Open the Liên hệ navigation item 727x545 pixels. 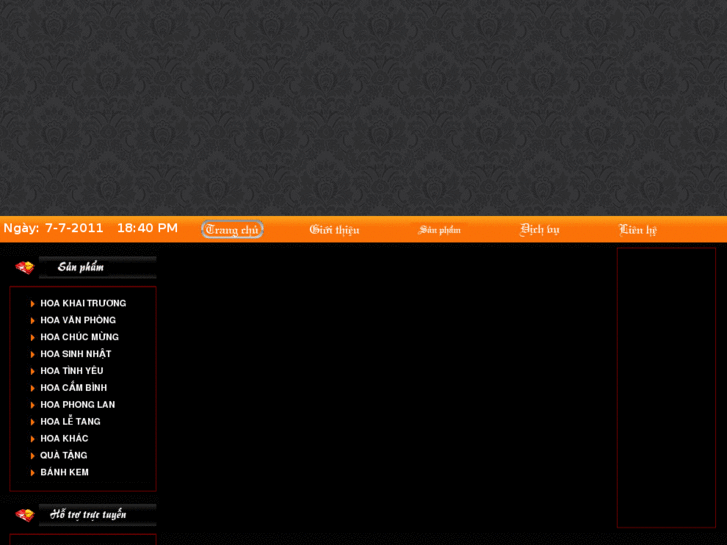click(638, 230)
